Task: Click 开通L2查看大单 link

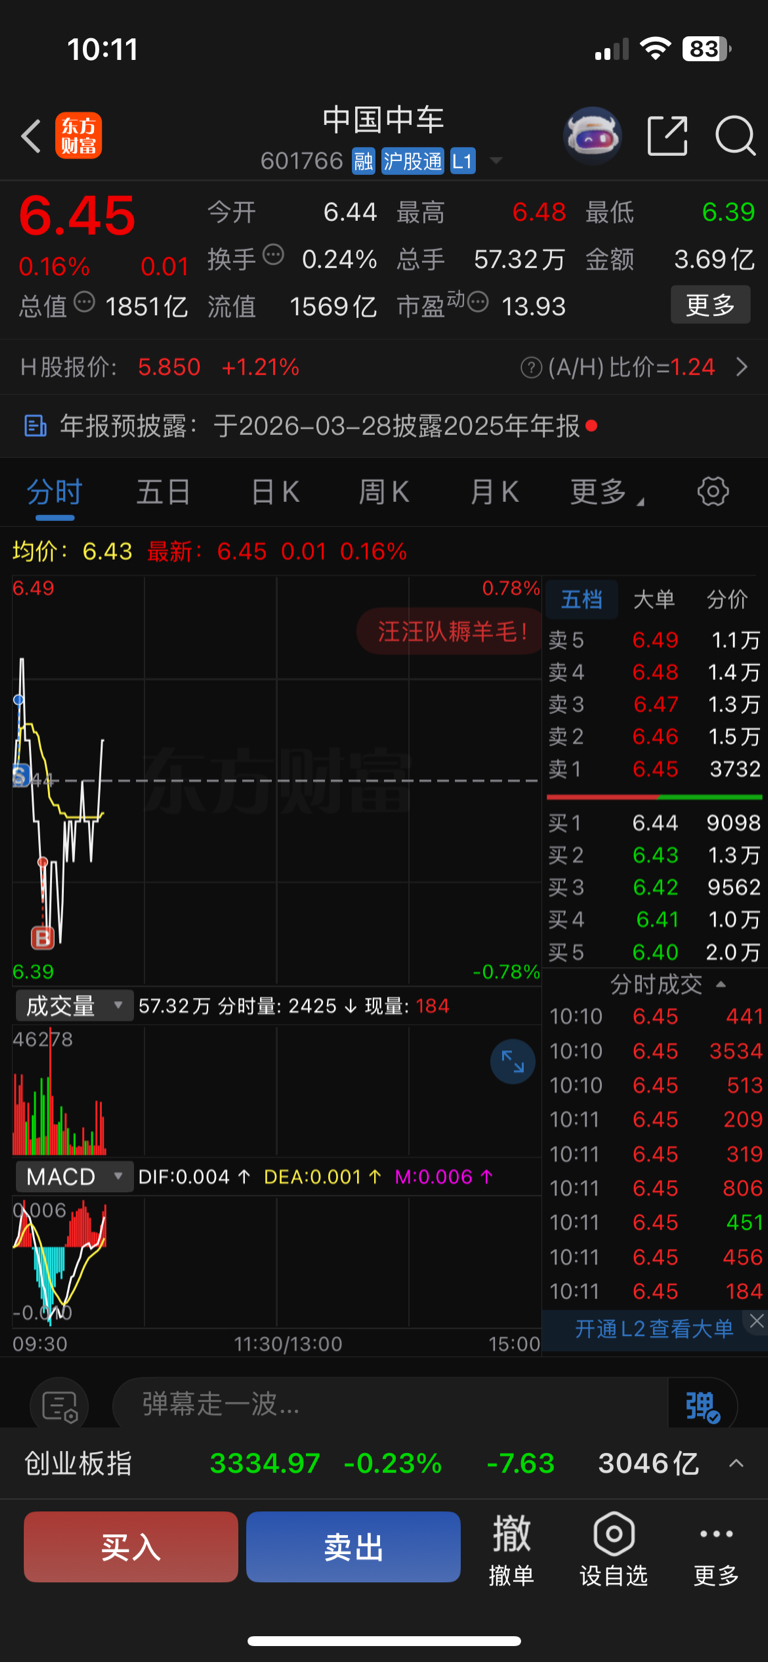Action: point(654,1329)
